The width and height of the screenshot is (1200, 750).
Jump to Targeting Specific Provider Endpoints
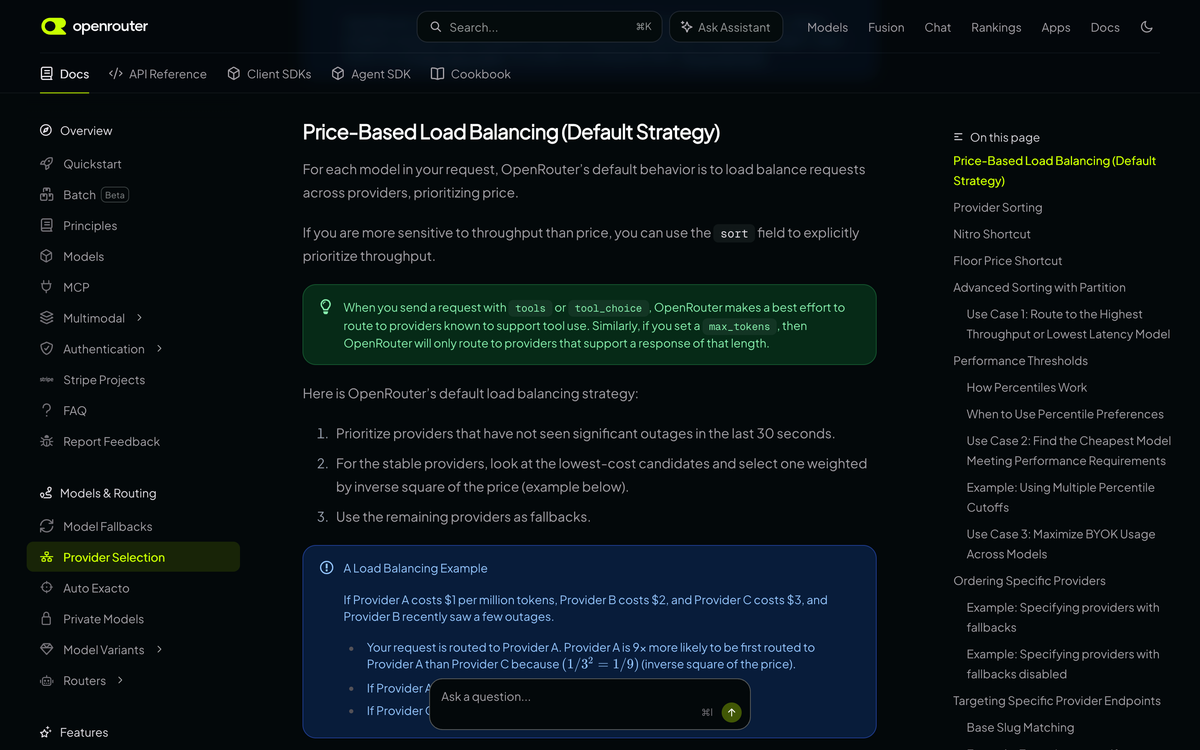pyautogui.click(x=1057, y=701)
